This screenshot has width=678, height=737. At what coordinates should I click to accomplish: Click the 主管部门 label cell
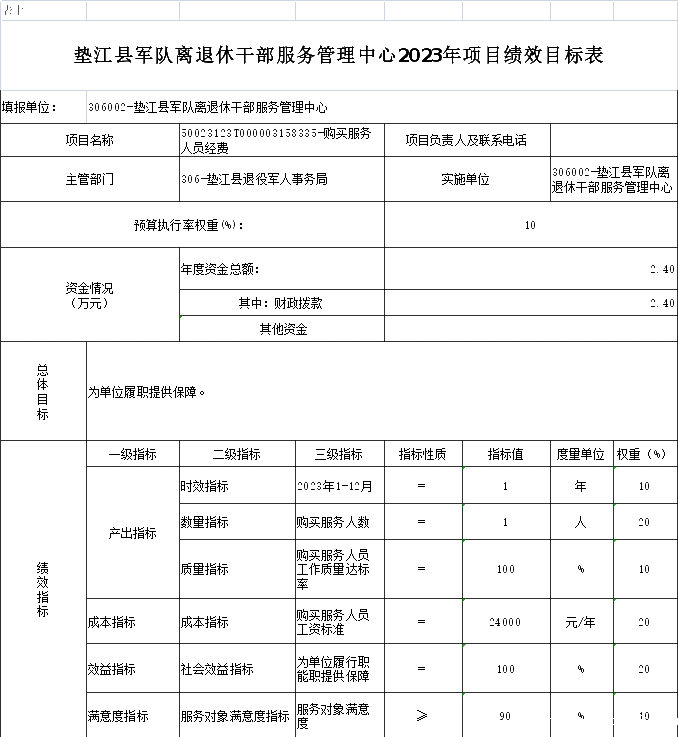(90, 180)
